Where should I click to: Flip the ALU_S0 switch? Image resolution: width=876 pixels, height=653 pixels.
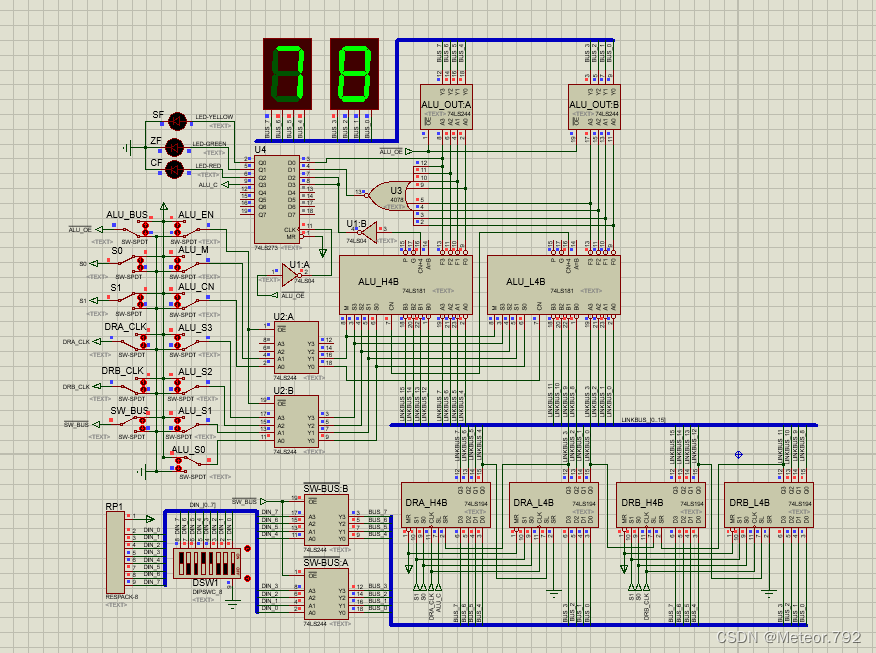click(x=191, y=463)
